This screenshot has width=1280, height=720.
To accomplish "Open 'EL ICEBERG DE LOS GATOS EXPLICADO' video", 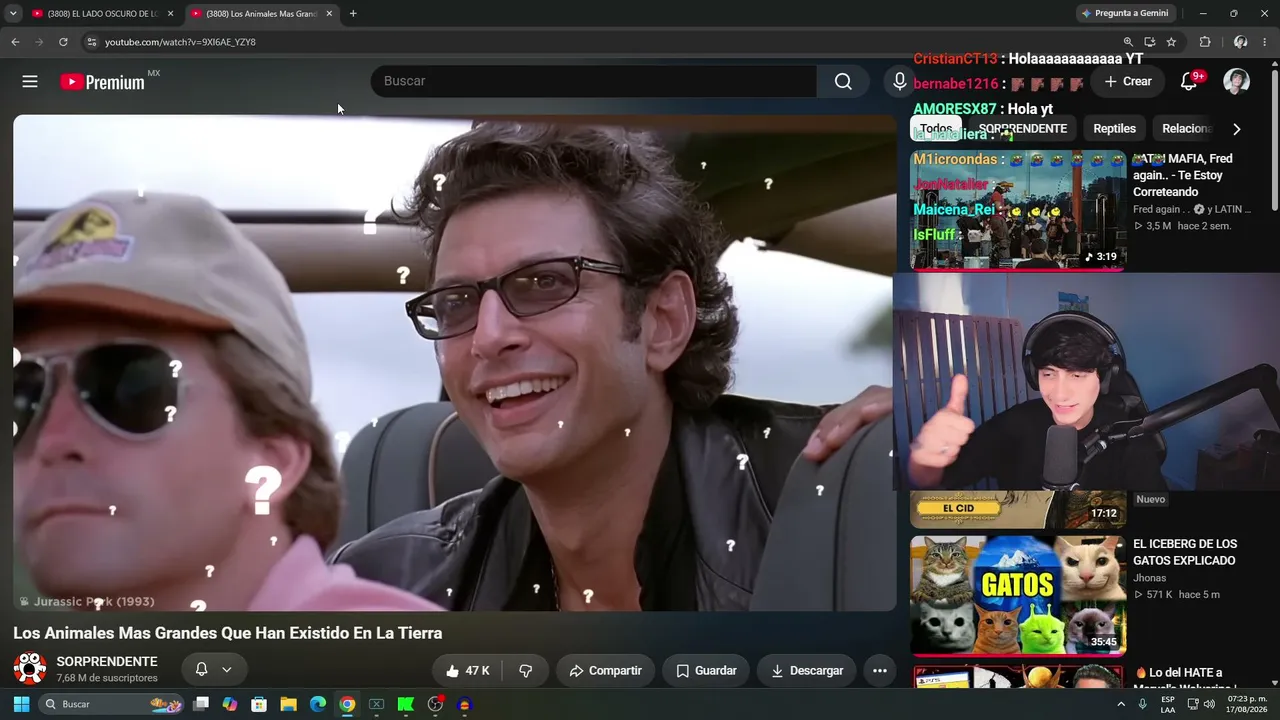I will [1185, 552].
